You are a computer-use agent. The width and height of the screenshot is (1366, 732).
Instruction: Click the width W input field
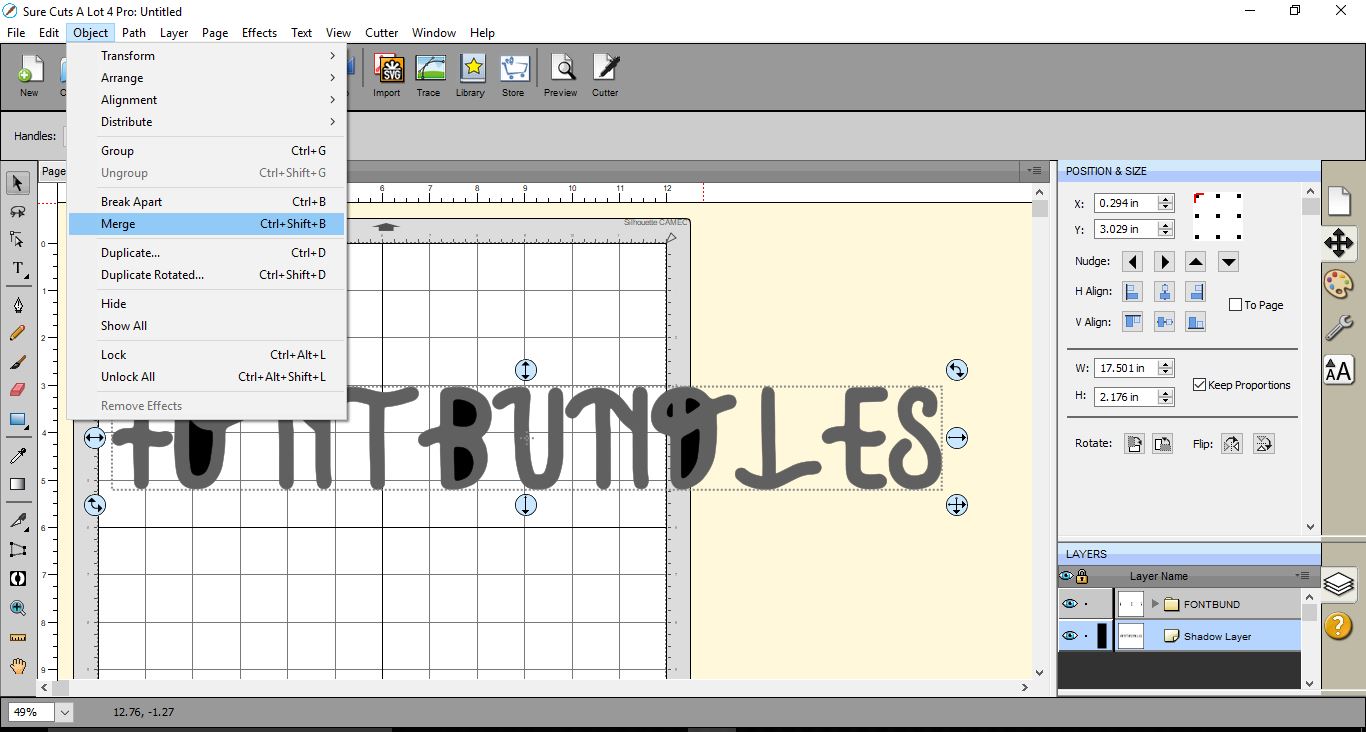coord(1126,368)
